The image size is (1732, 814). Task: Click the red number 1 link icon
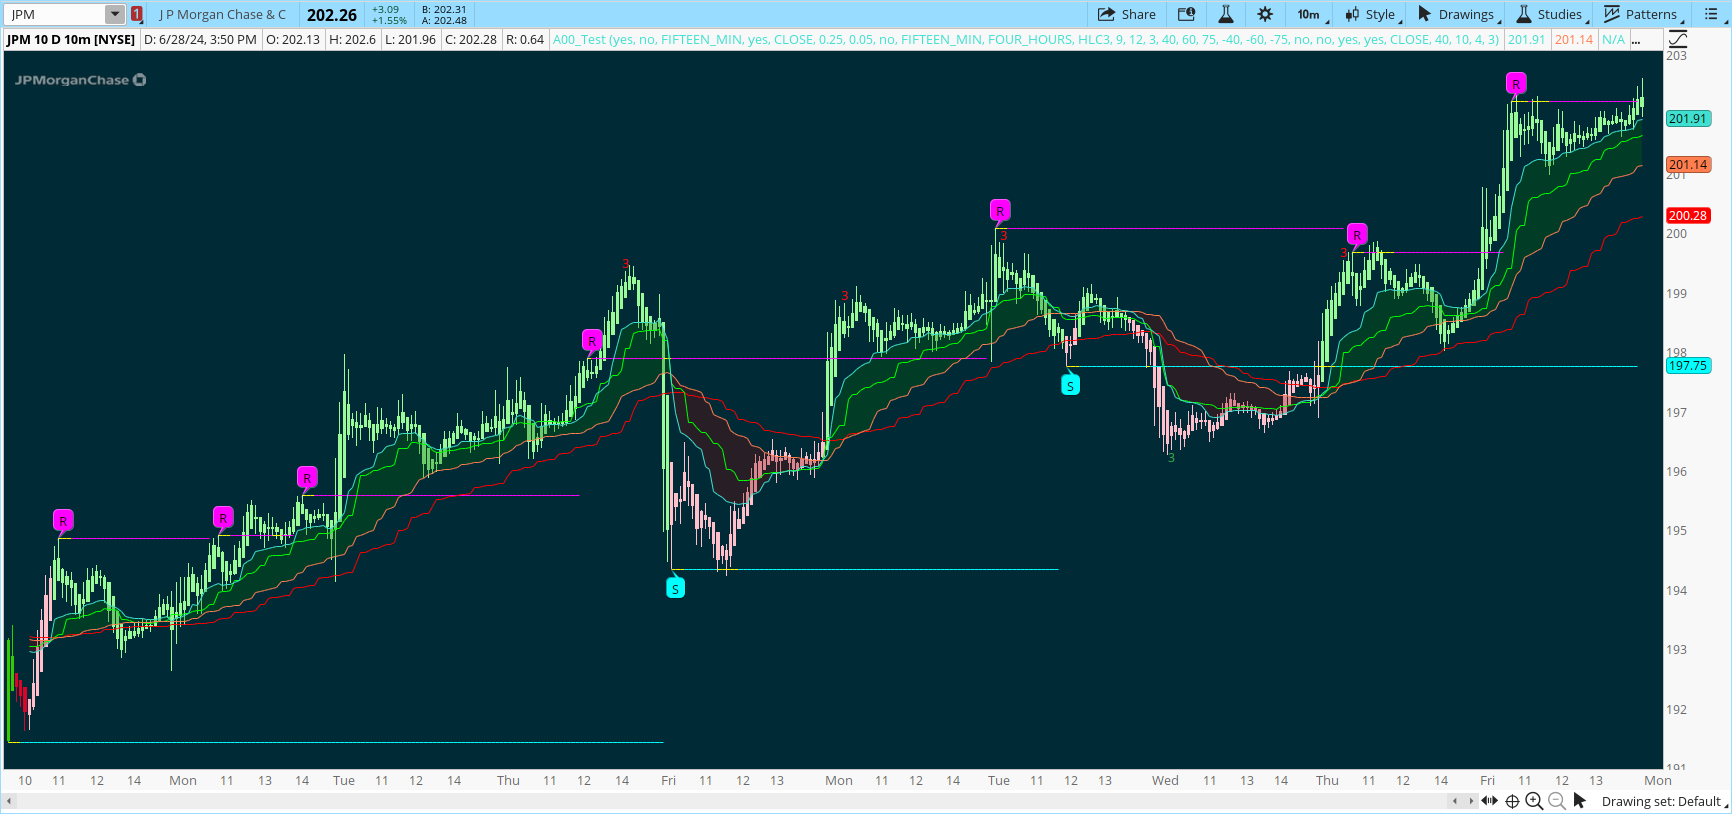tap(136, 14)
